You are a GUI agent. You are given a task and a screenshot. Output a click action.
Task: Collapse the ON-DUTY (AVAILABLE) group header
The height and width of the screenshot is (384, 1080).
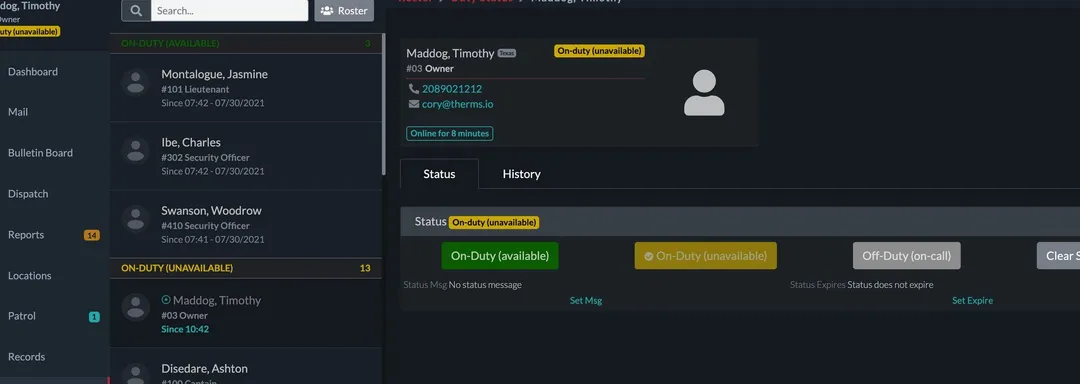click(246, 43)
